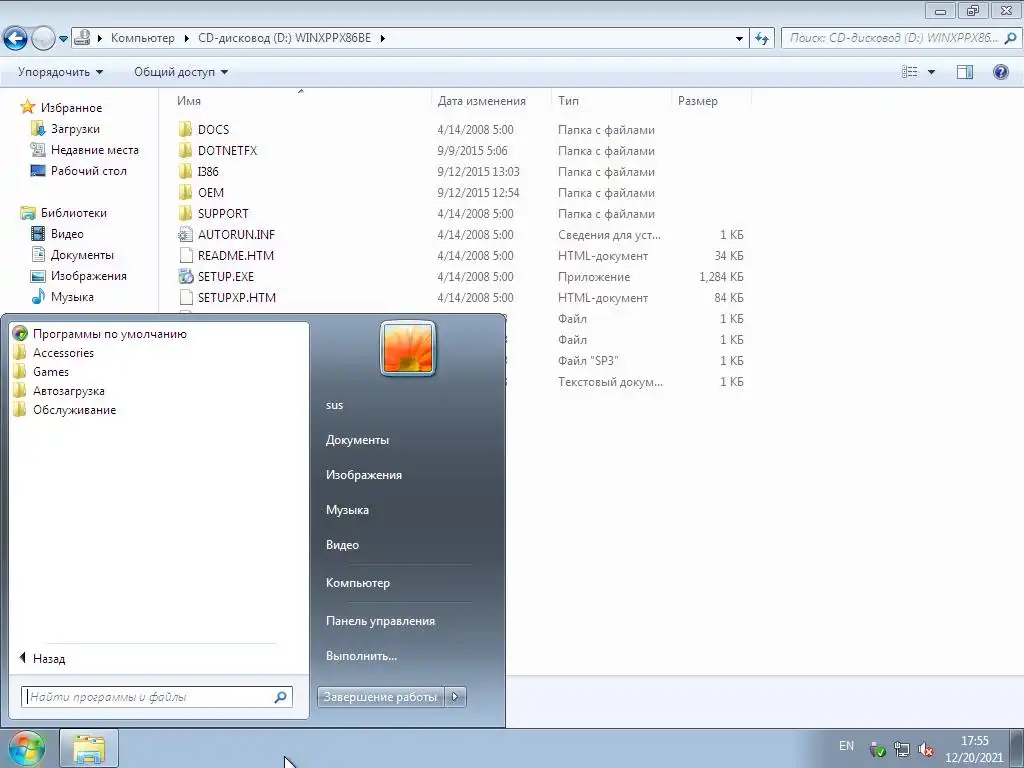Open Документы from Start menu right pane
The image size is (1024, 768).
click(357, 440)
